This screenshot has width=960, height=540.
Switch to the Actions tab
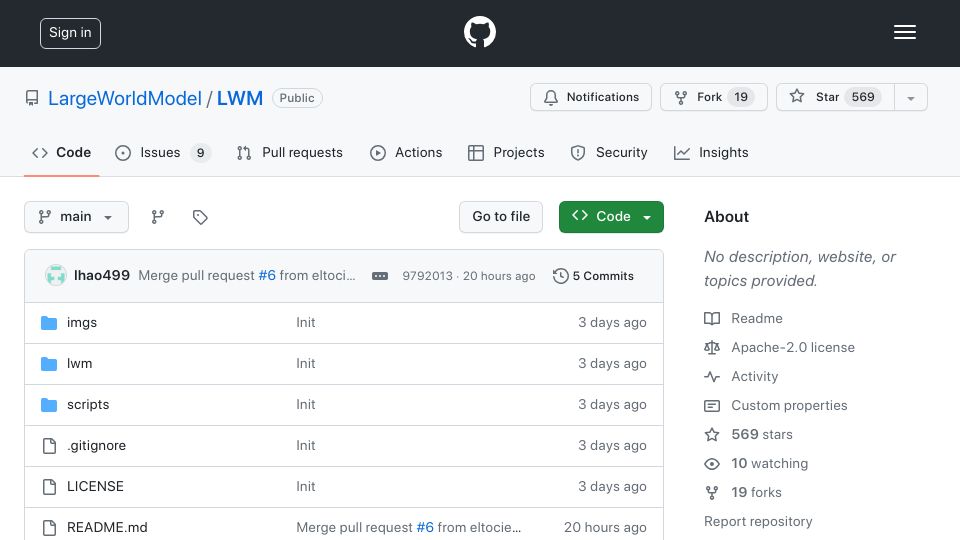[406, 152]
